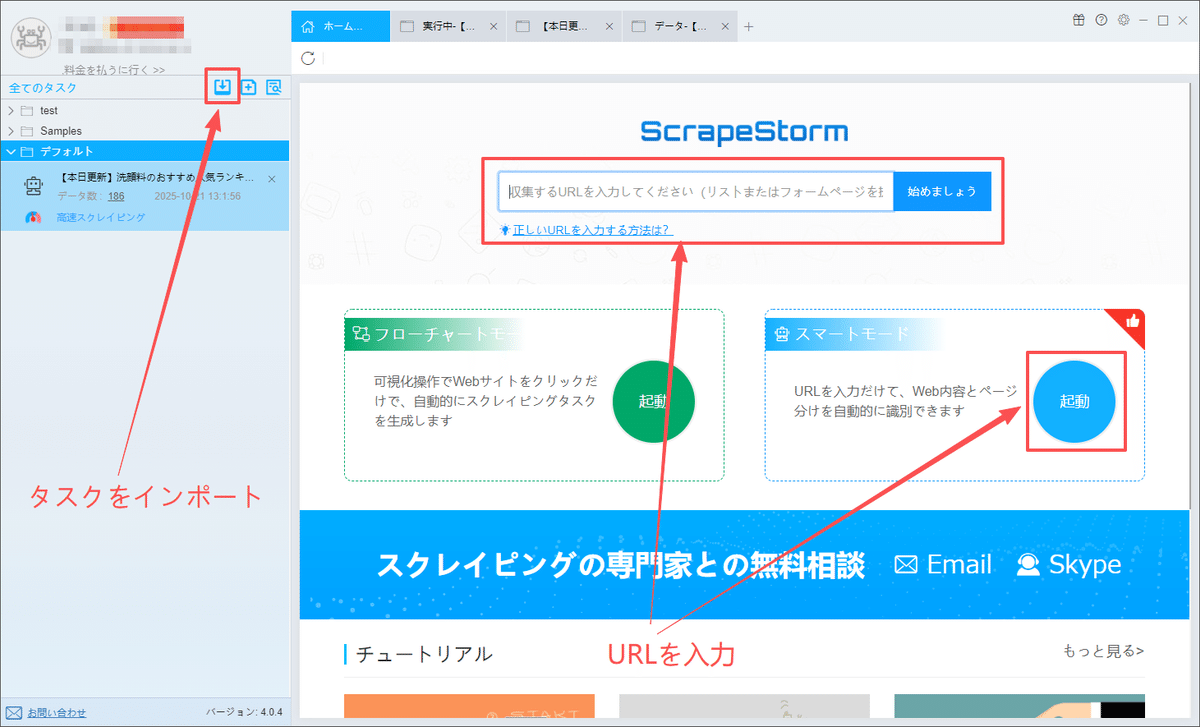
Task: Expand the Samples folder arrow
Action: point(11,131)
